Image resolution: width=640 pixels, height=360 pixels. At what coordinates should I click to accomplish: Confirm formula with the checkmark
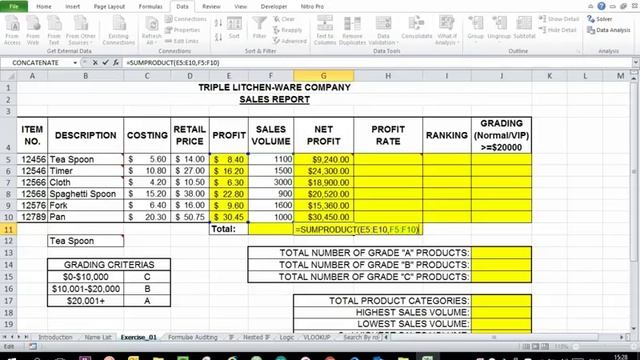(x=105, y=62)
